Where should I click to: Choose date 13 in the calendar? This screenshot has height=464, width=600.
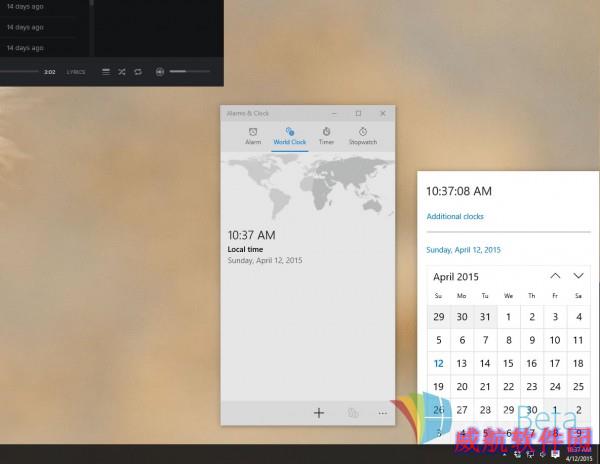point(462,363)
